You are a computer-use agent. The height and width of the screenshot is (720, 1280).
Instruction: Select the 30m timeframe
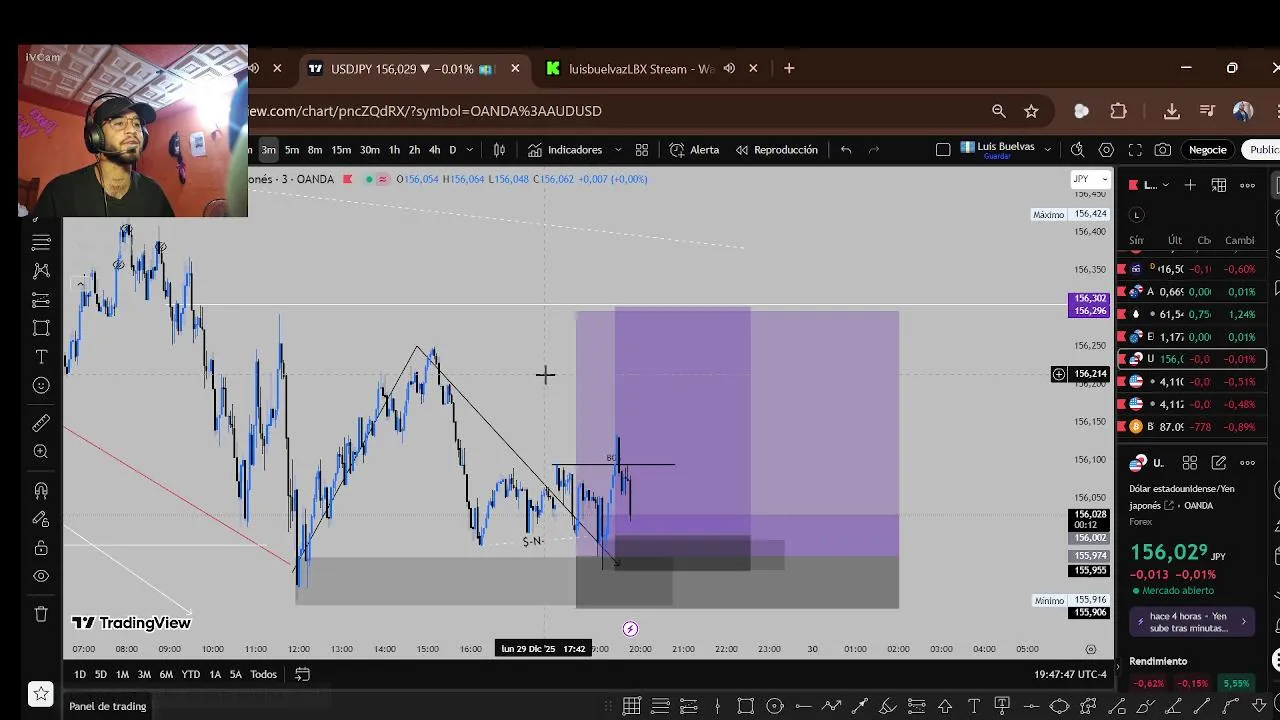370,150
